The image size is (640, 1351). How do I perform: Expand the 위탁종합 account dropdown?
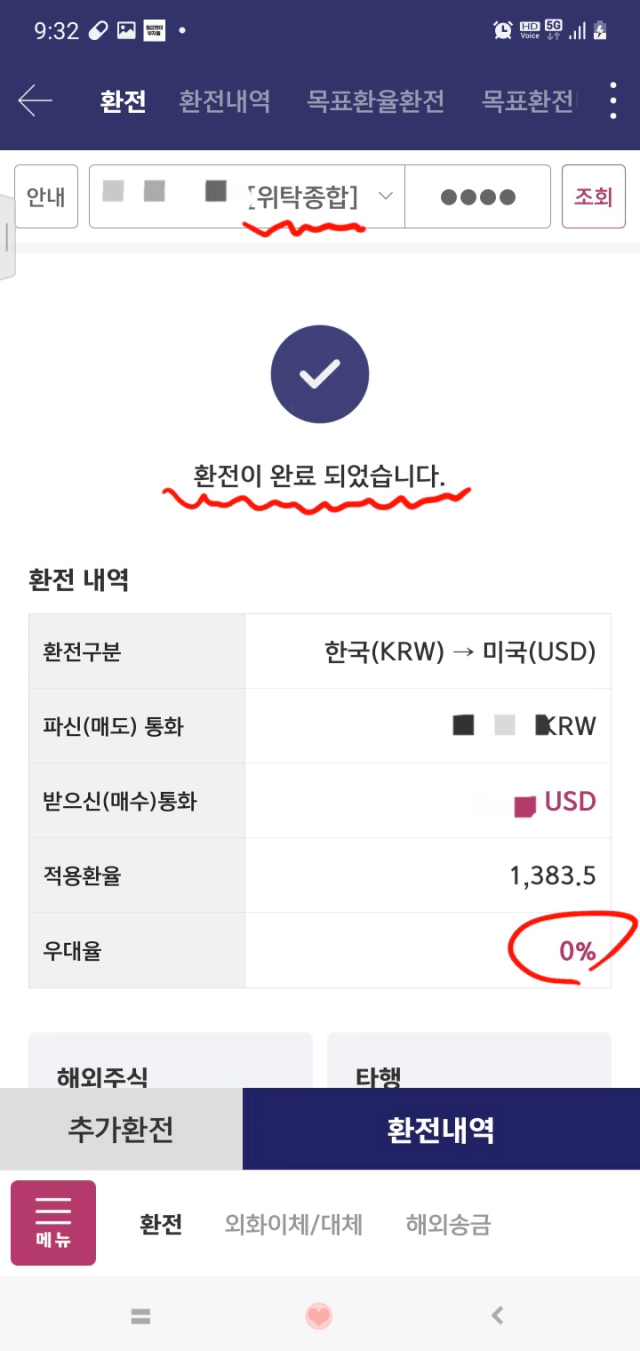247,197
